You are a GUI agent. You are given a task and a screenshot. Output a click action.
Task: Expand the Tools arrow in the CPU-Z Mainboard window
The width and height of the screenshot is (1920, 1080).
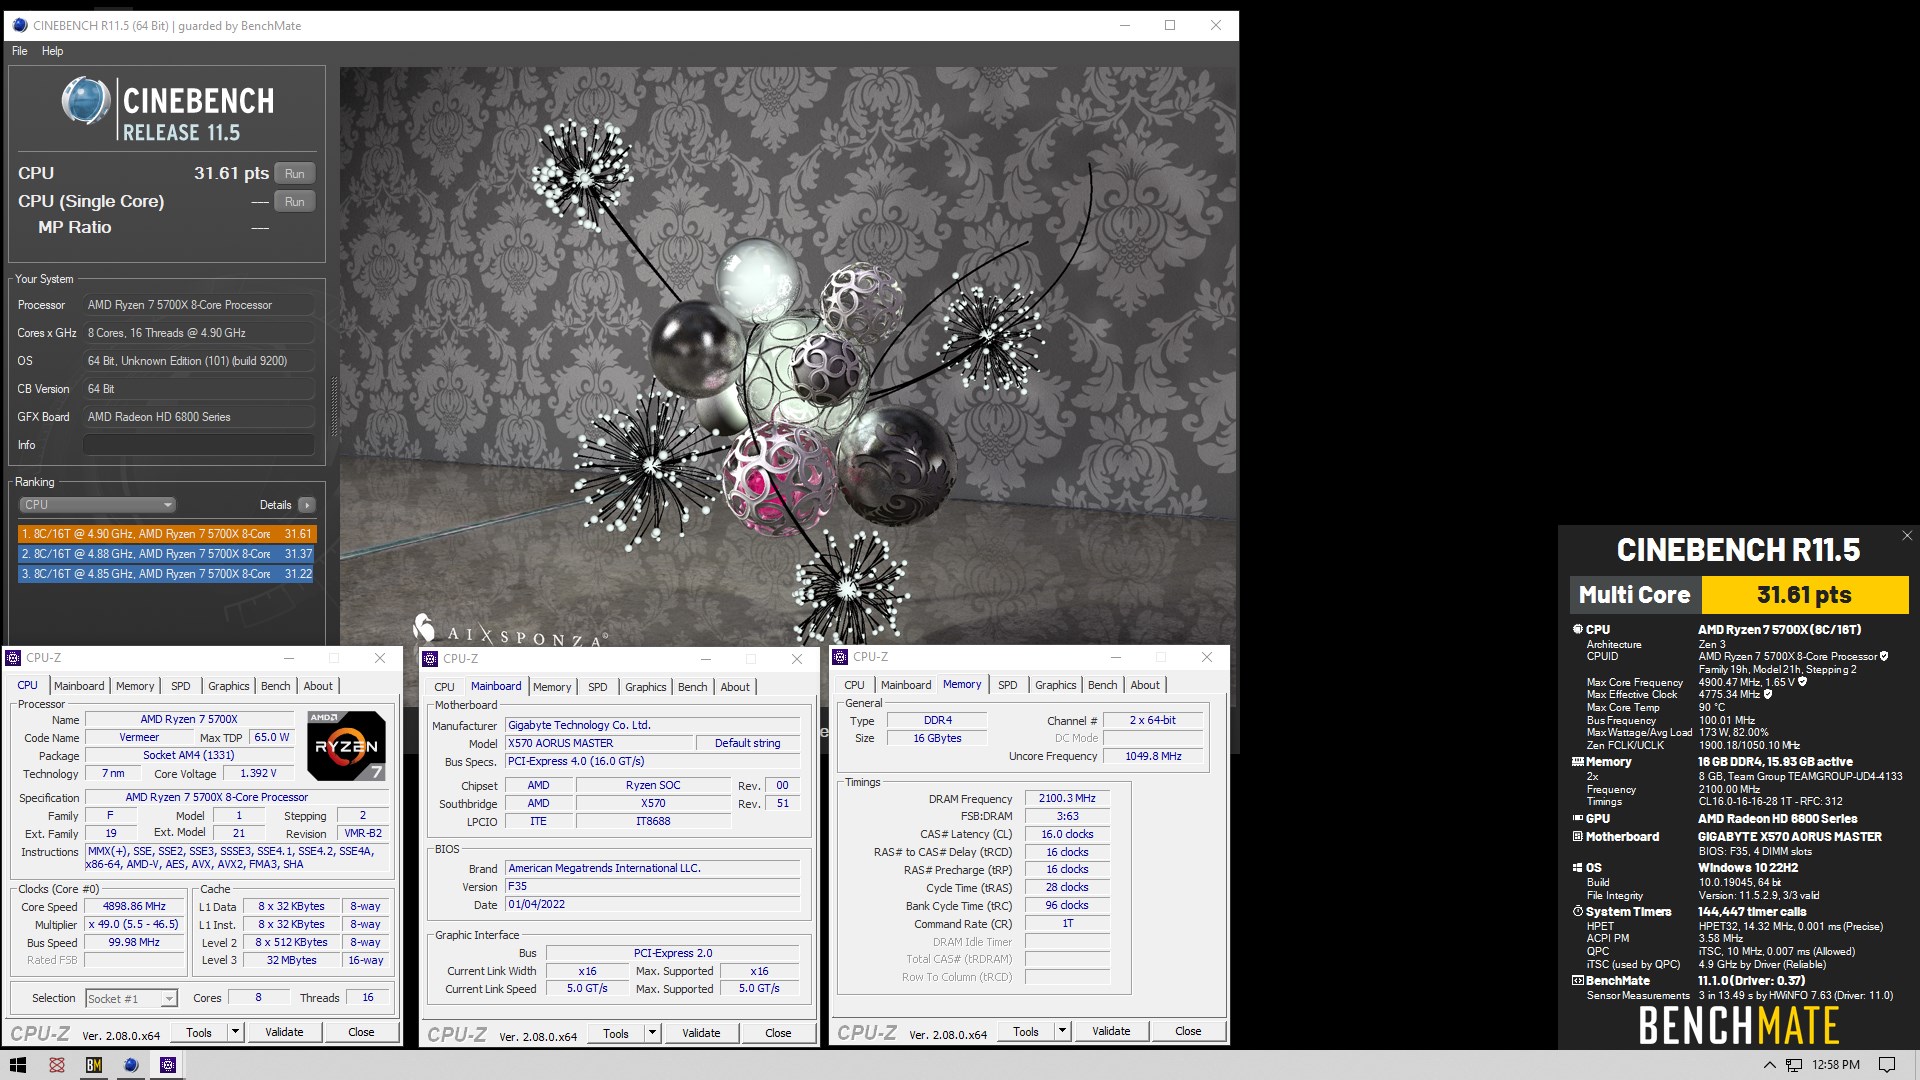[x=652, y=1033]
